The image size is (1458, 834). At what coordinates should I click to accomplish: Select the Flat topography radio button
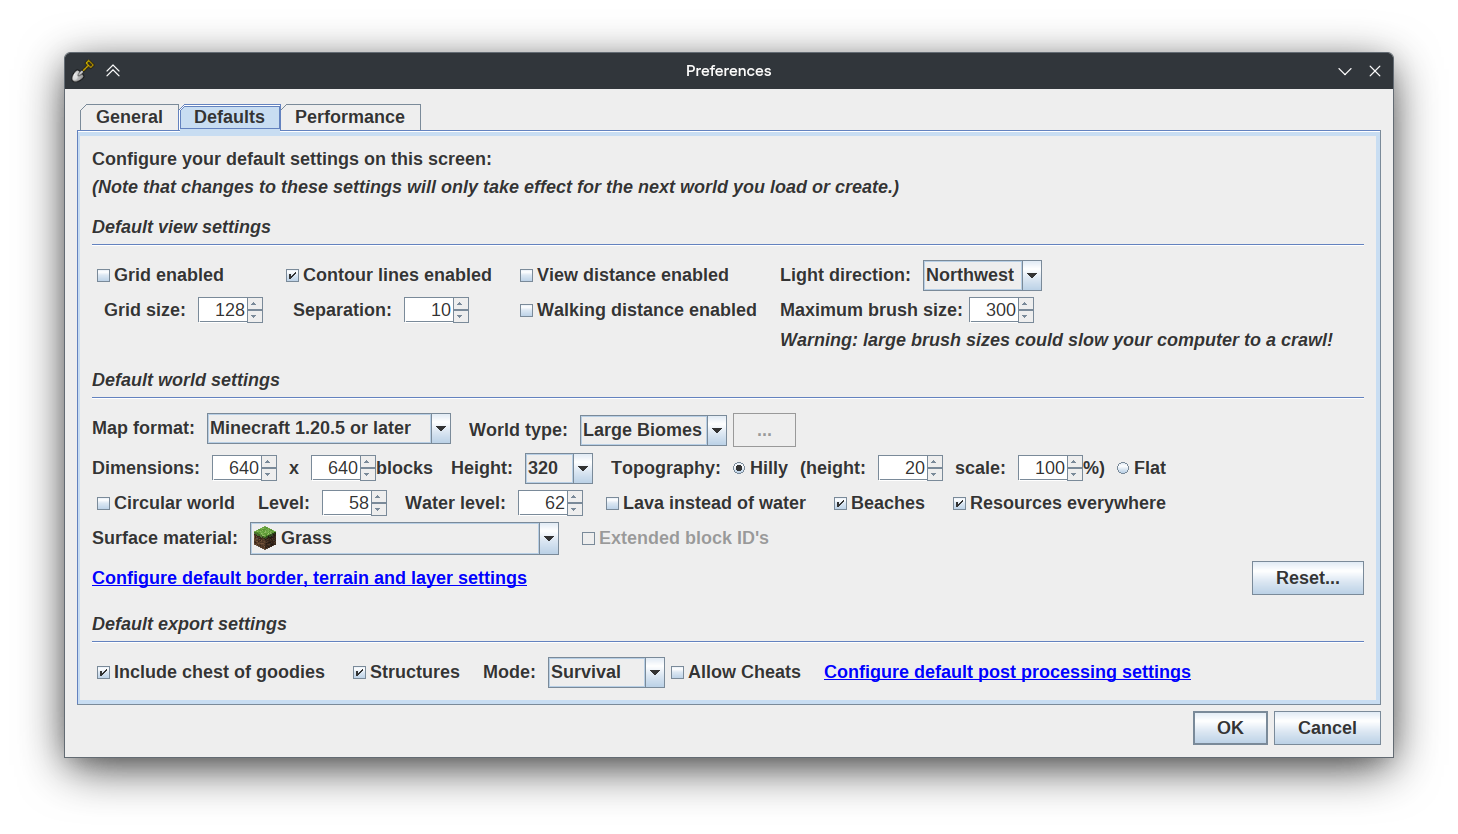click(1123, 468)
